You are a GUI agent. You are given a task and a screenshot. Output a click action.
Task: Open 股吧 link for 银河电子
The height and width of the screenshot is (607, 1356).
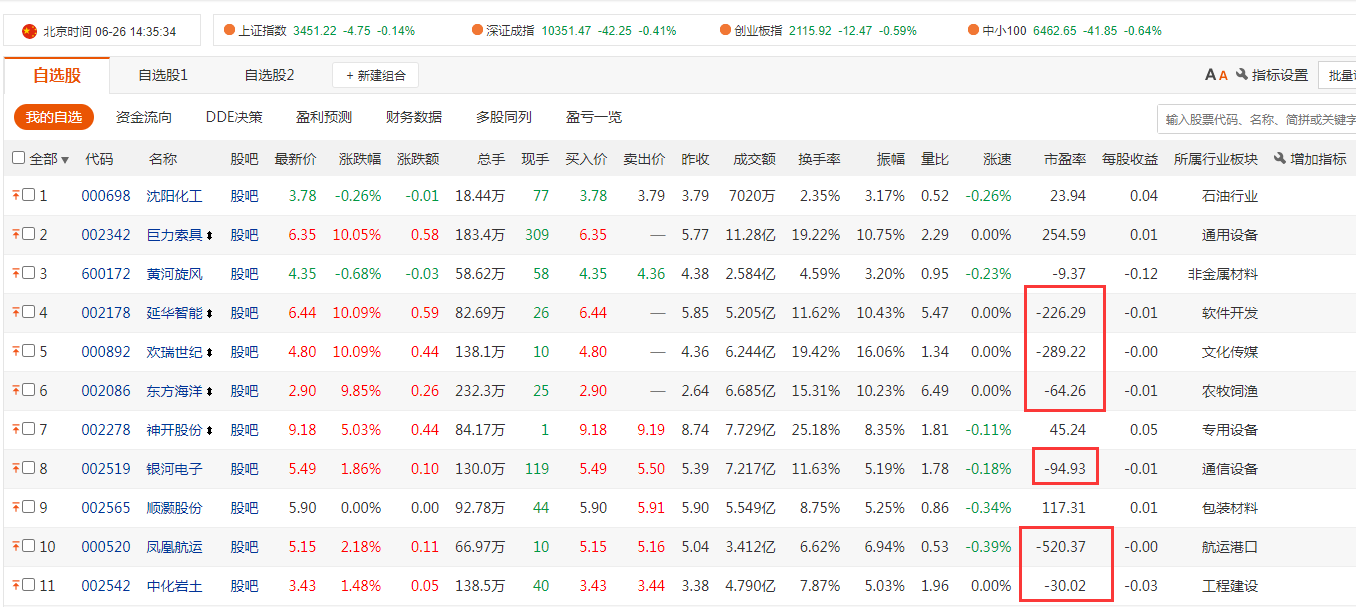coord(244,469)
